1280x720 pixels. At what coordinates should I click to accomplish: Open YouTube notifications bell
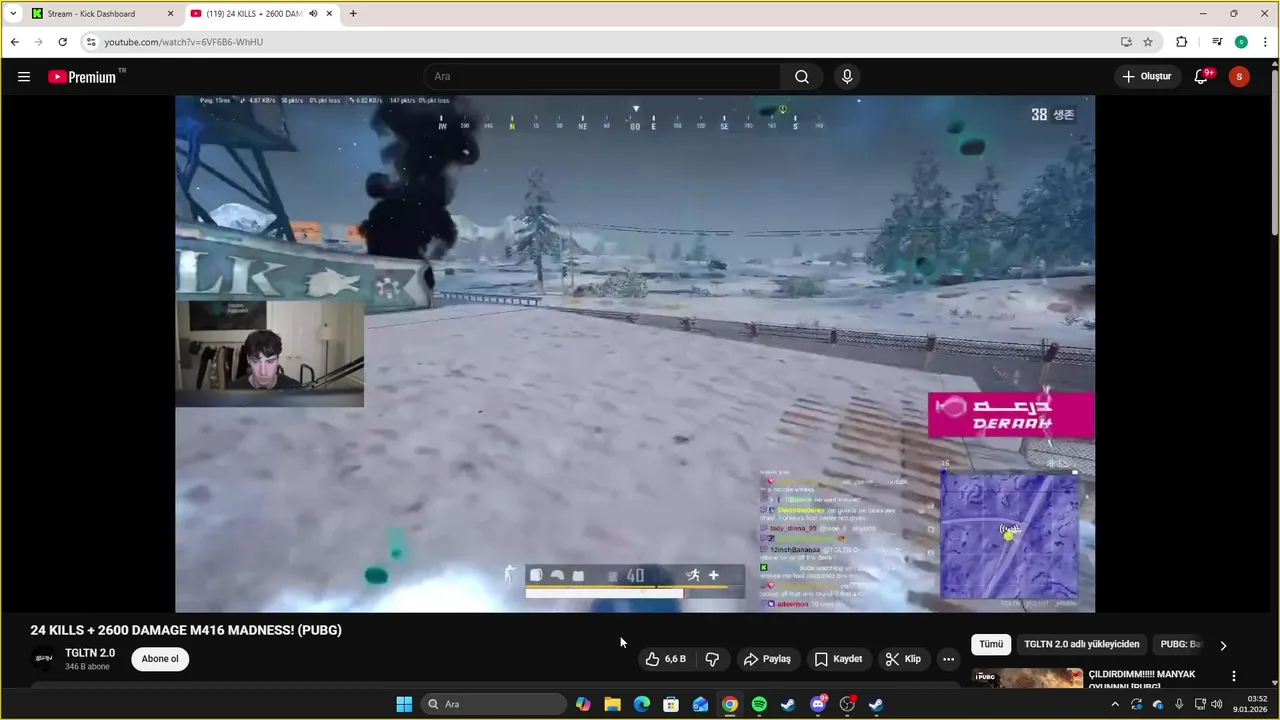(1202, 77)
